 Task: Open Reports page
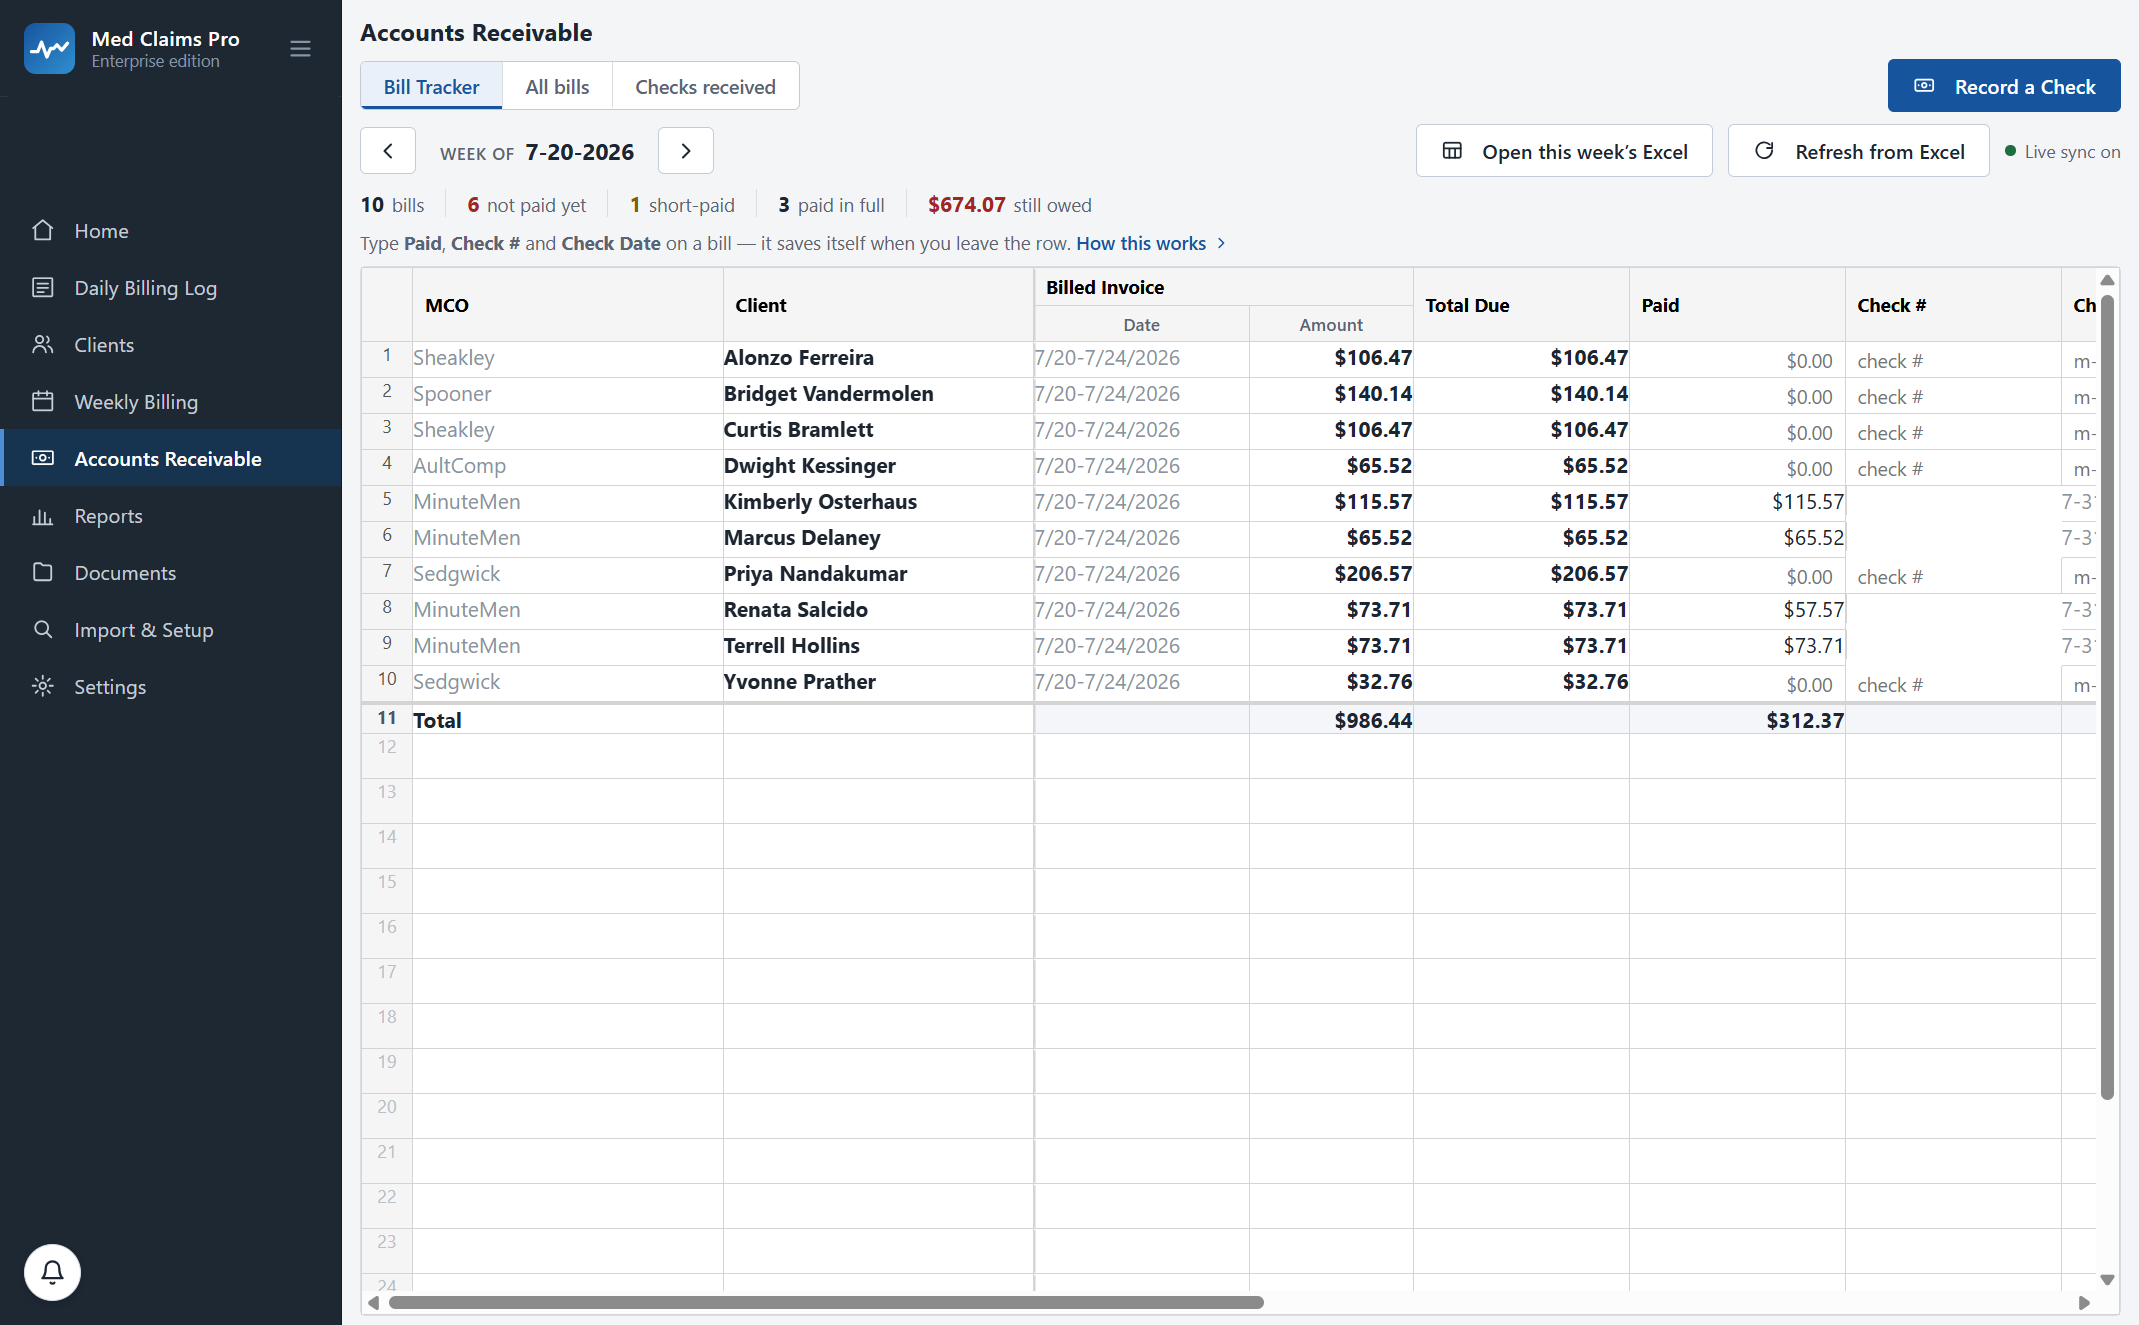click(x=171, y=515)
